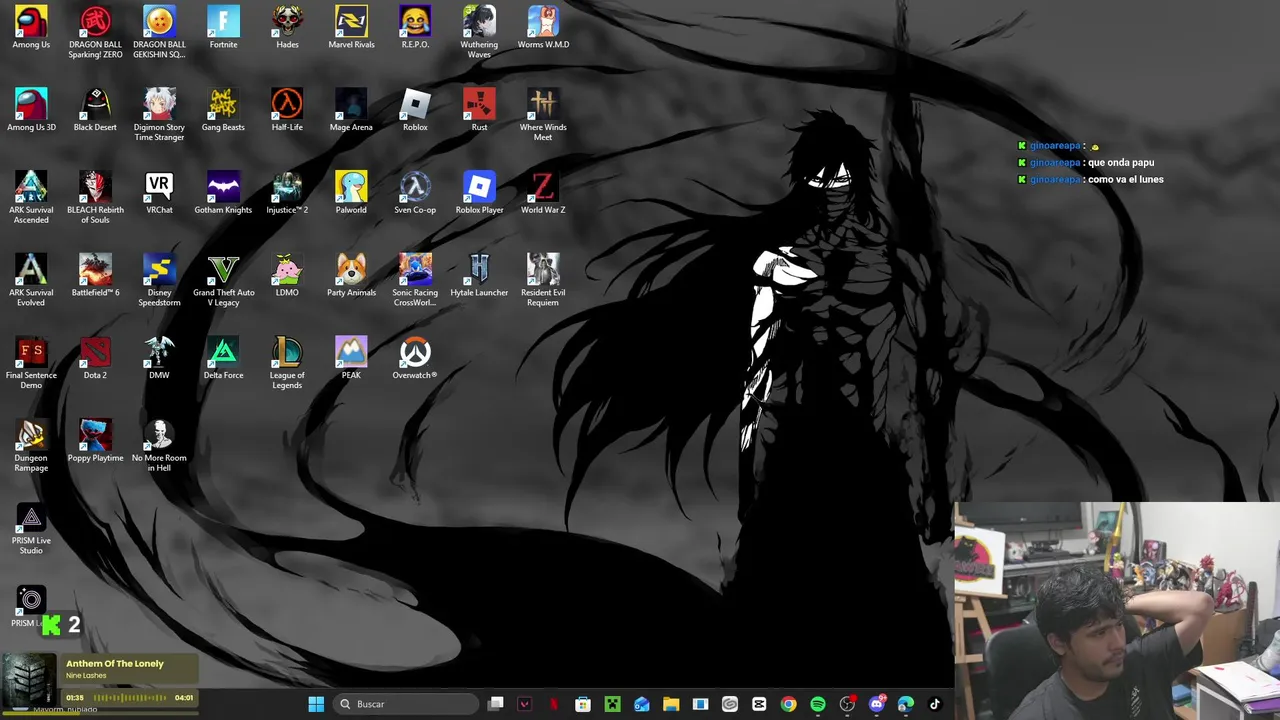1280x720 pixels.
Task: Launch Black Desert from the desktop
Action: [95, 110]
